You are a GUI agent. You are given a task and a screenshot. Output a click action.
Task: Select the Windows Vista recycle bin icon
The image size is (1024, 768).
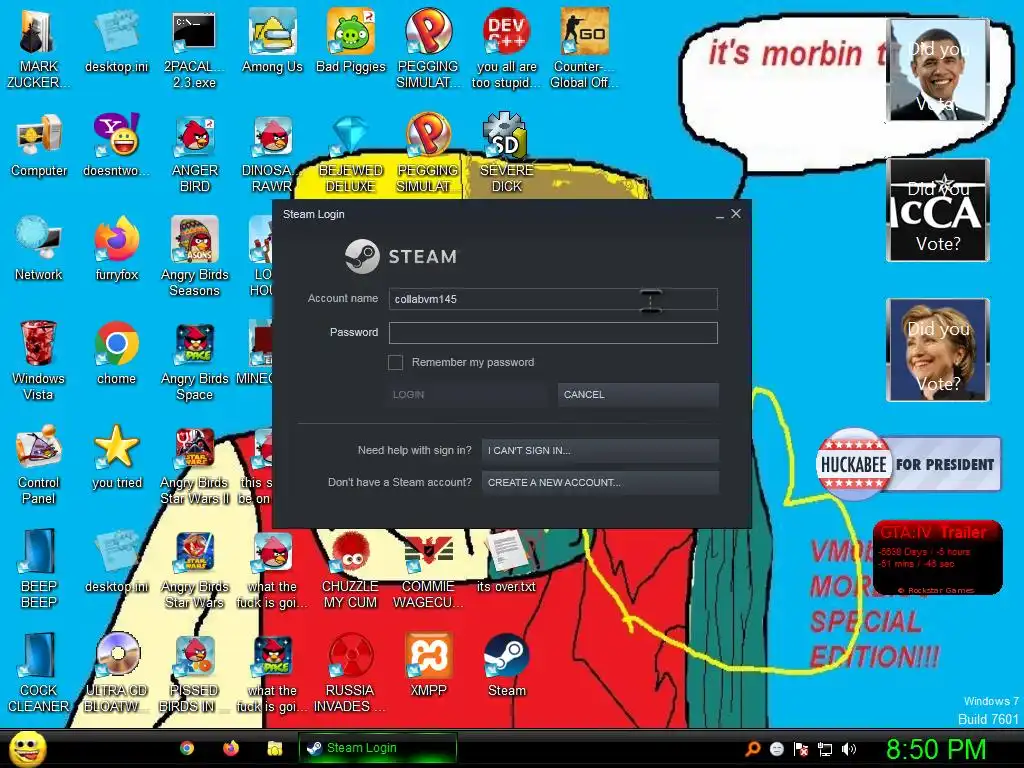click(x=38, y=361)
